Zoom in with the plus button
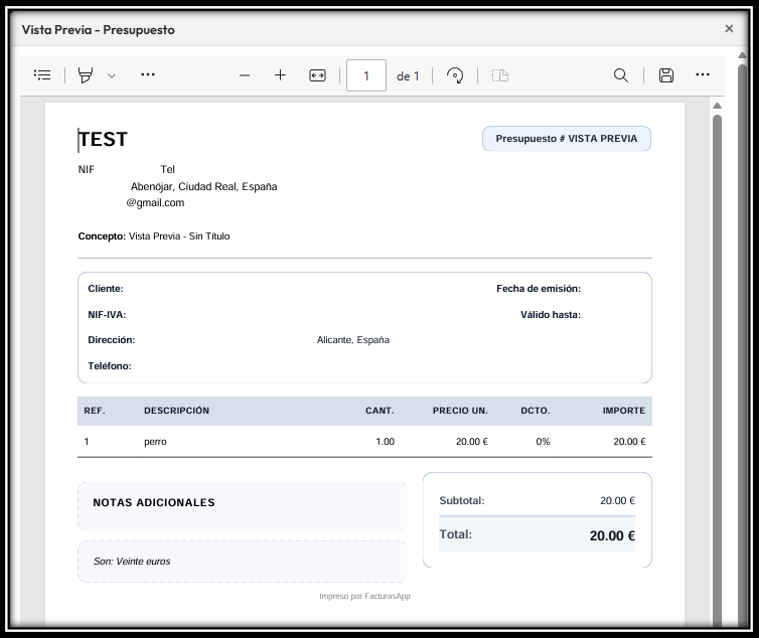Image resolution: width=759 pixels, height=638 pixels. pos(280,75)
